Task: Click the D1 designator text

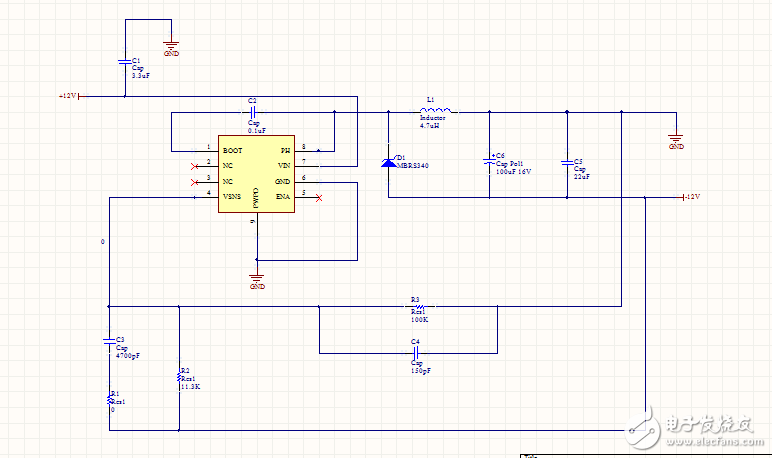Action: tap(401, 158)
